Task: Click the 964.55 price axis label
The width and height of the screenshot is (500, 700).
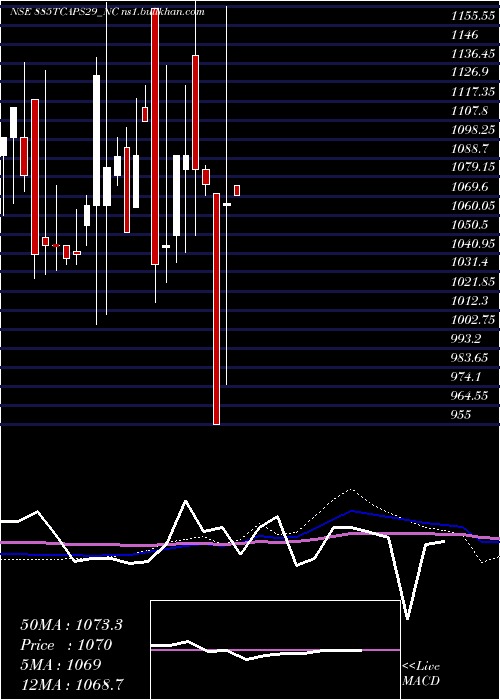Action: 469,396
